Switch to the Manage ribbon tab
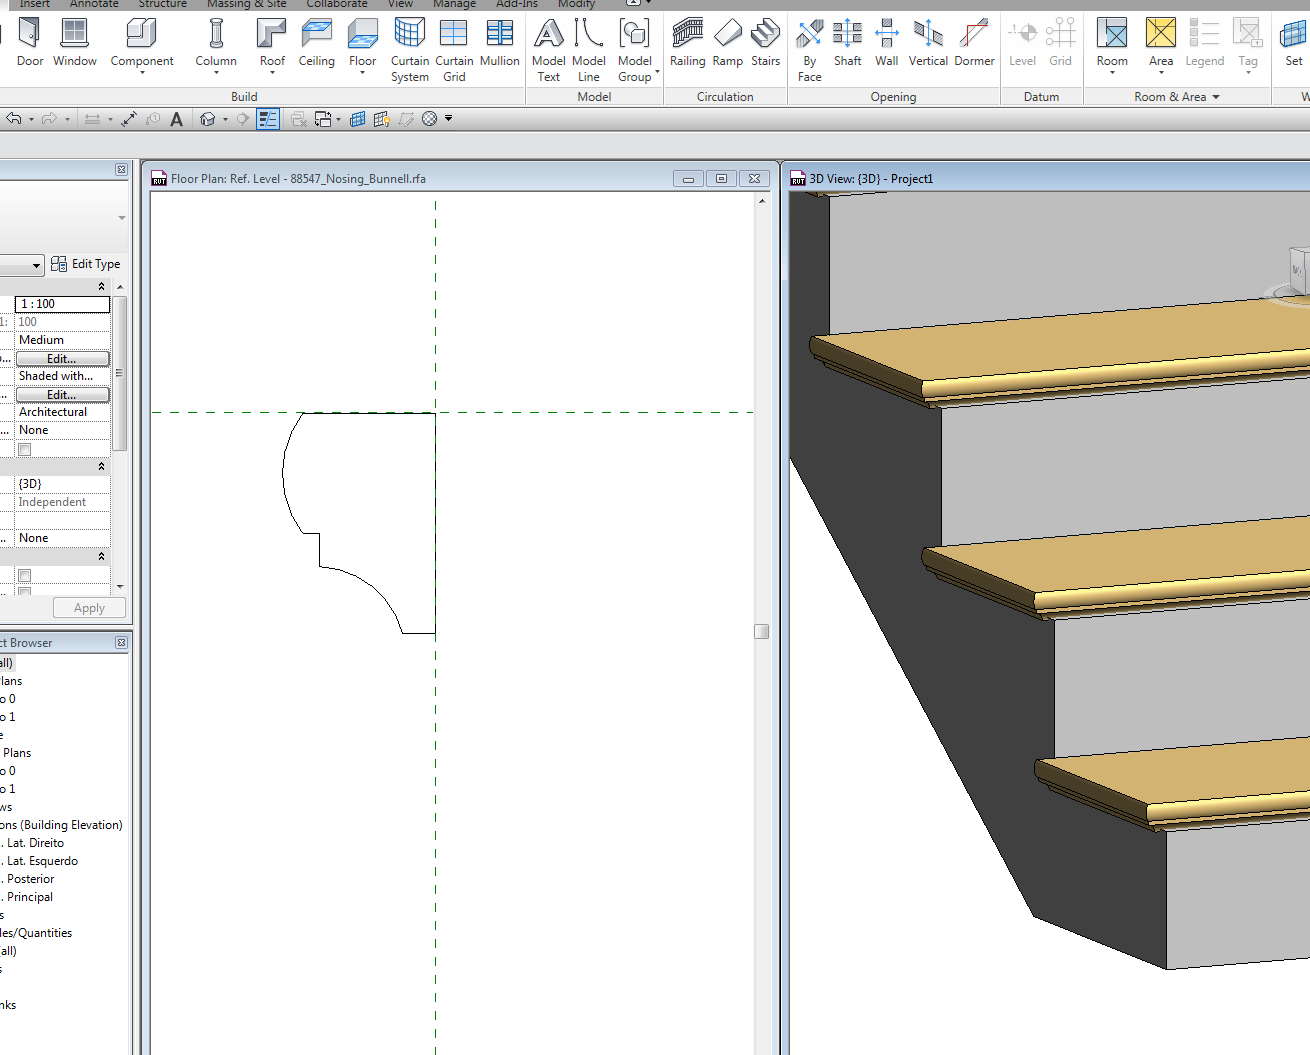1310x1055 pixels. click(x=454, y=4)
